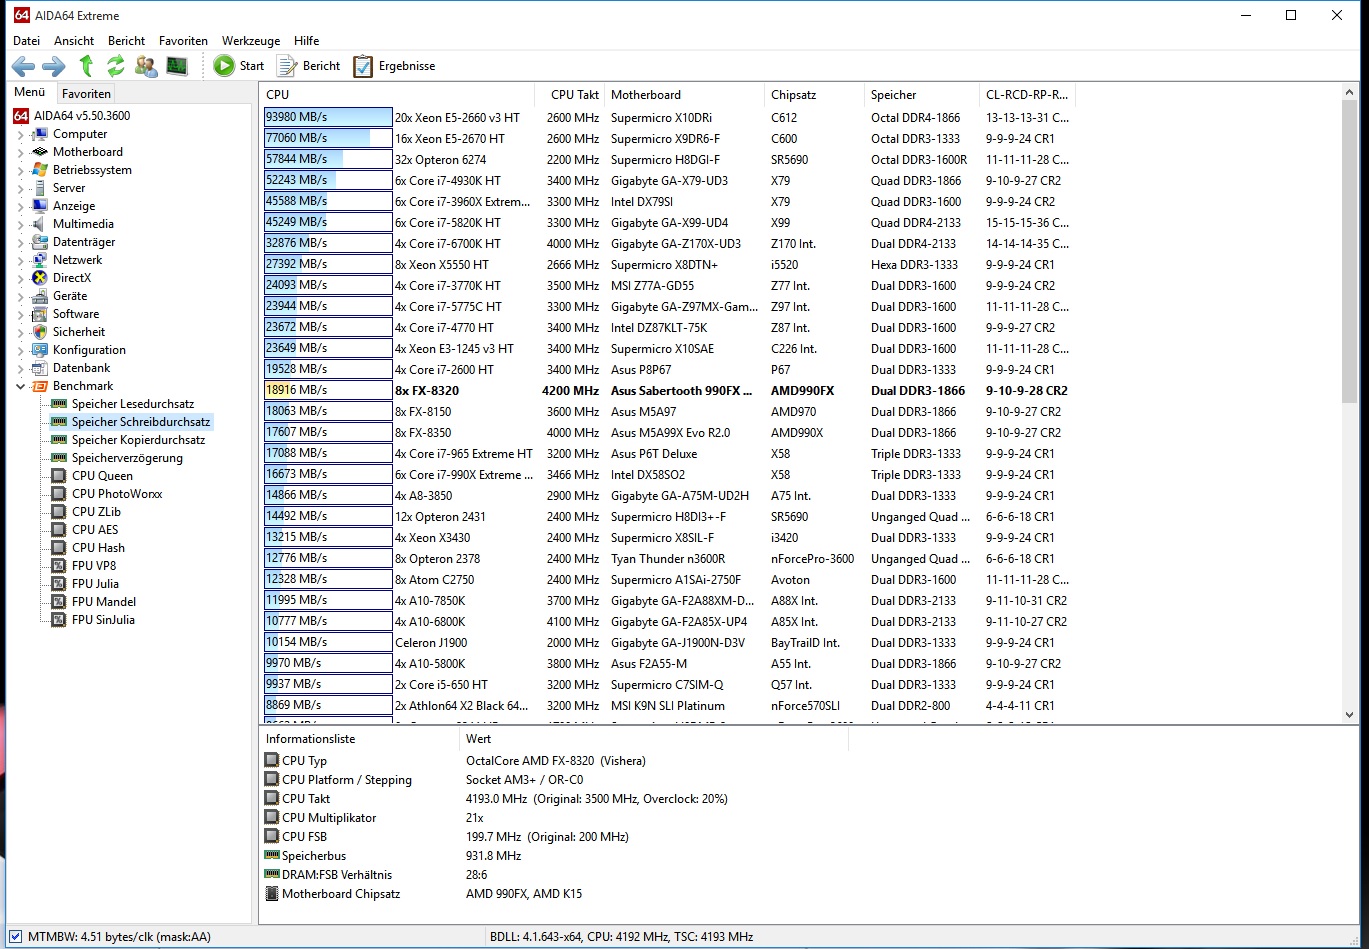Open the Ergebnisse results button
This screenshot has width=1369, height=949.
tap(393, 66)
